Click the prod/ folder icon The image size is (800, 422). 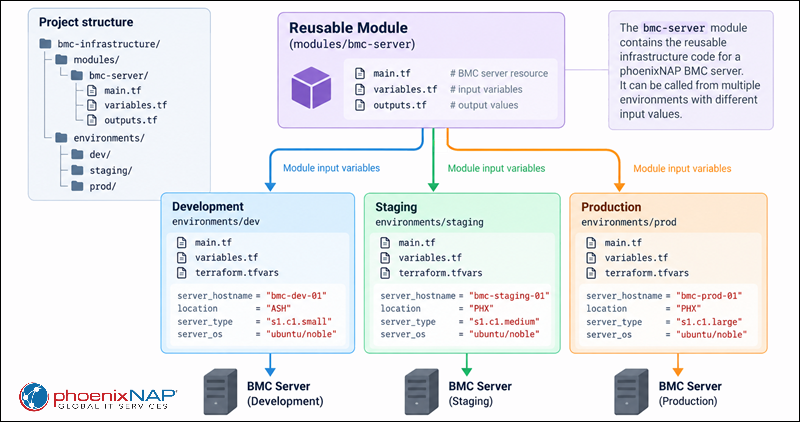coord(78,186)
